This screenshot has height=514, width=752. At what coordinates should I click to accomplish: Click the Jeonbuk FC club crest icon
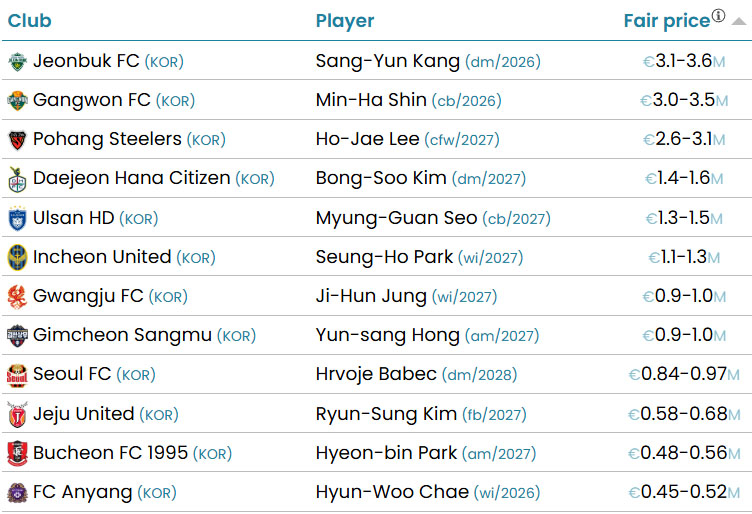[17, 62]
